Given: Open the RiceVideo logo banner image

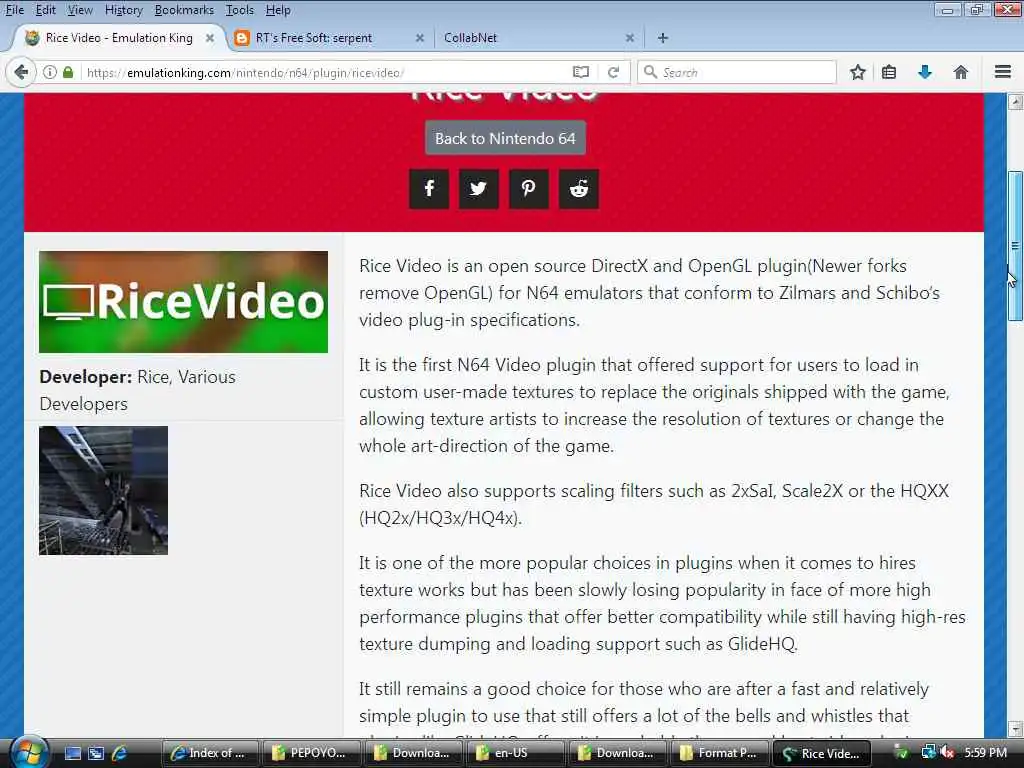Looking at the screenshot, I should 184,302.
